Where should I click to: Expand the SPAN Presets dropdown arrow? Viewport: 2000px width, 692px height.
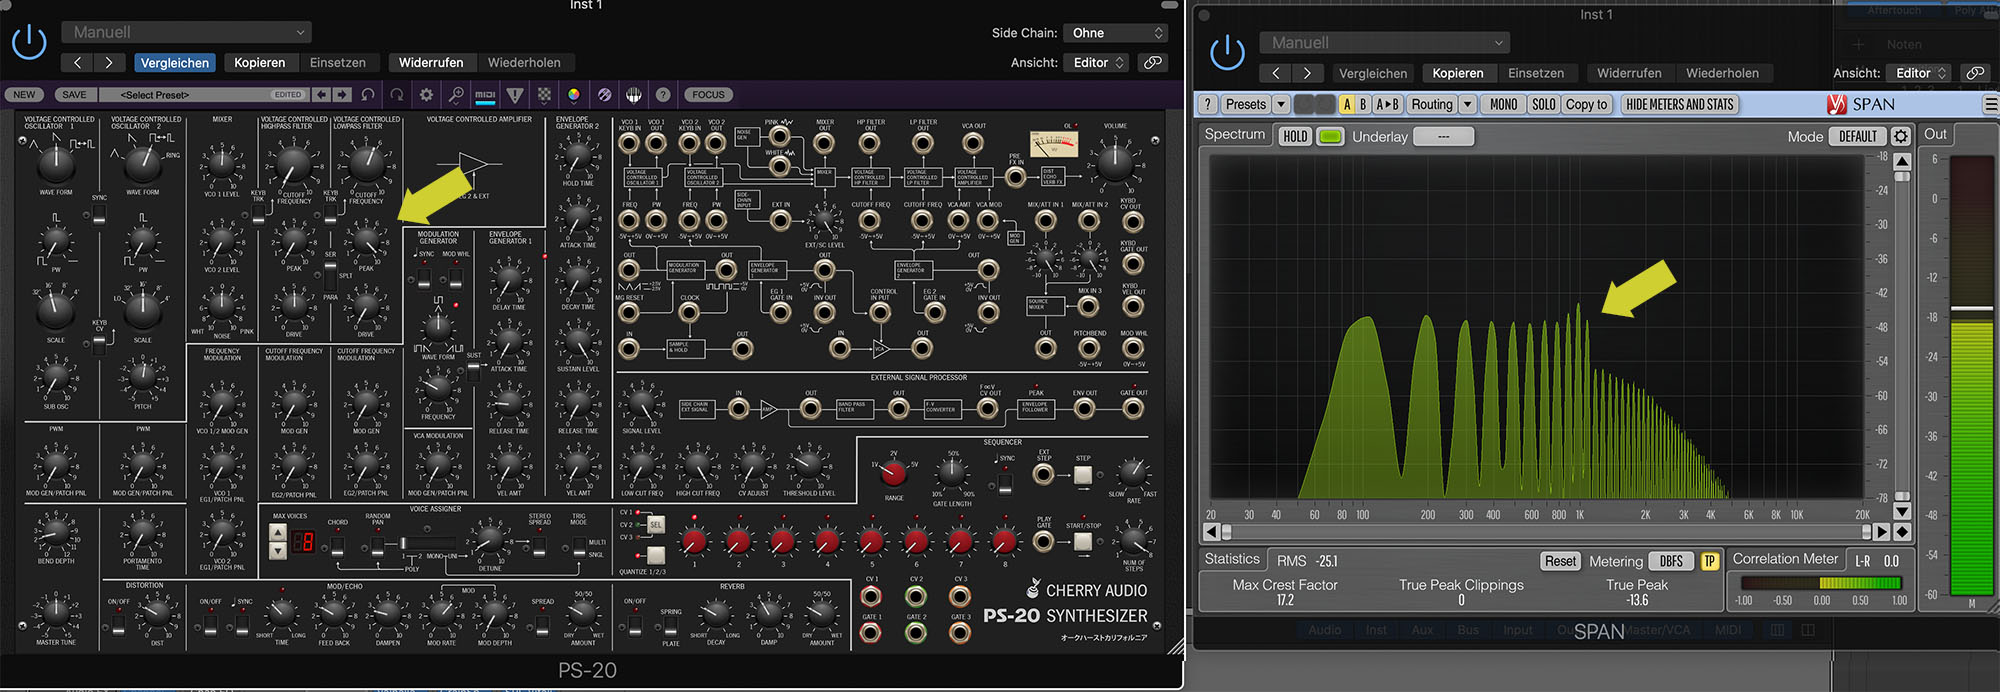pyautogui.click(x=1281, y=104)
